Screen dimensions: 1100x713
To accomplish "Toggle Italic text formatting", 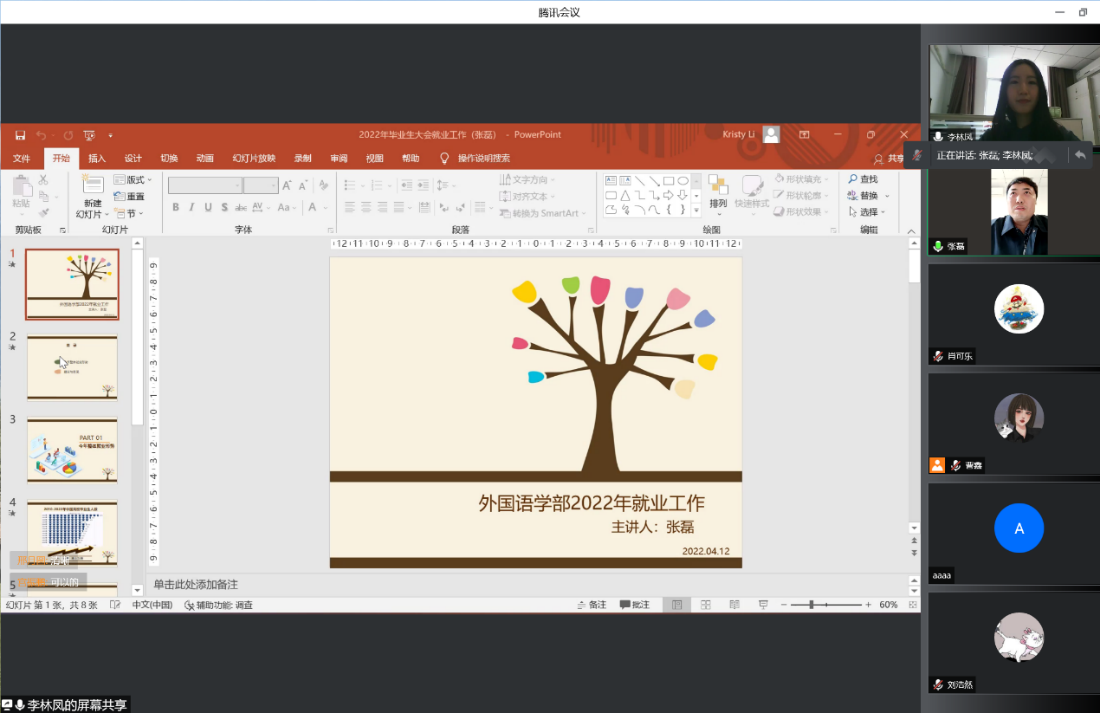I will click(x=192, y=207).
